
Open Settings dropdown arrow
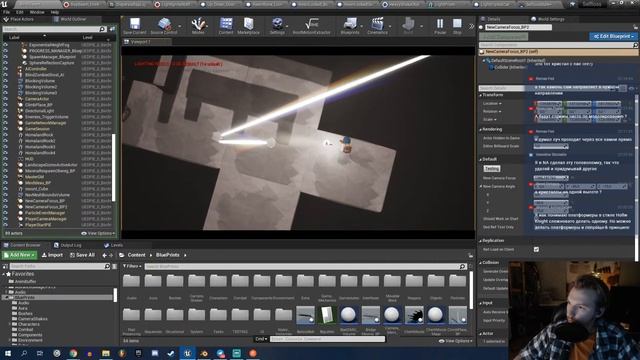287,27
